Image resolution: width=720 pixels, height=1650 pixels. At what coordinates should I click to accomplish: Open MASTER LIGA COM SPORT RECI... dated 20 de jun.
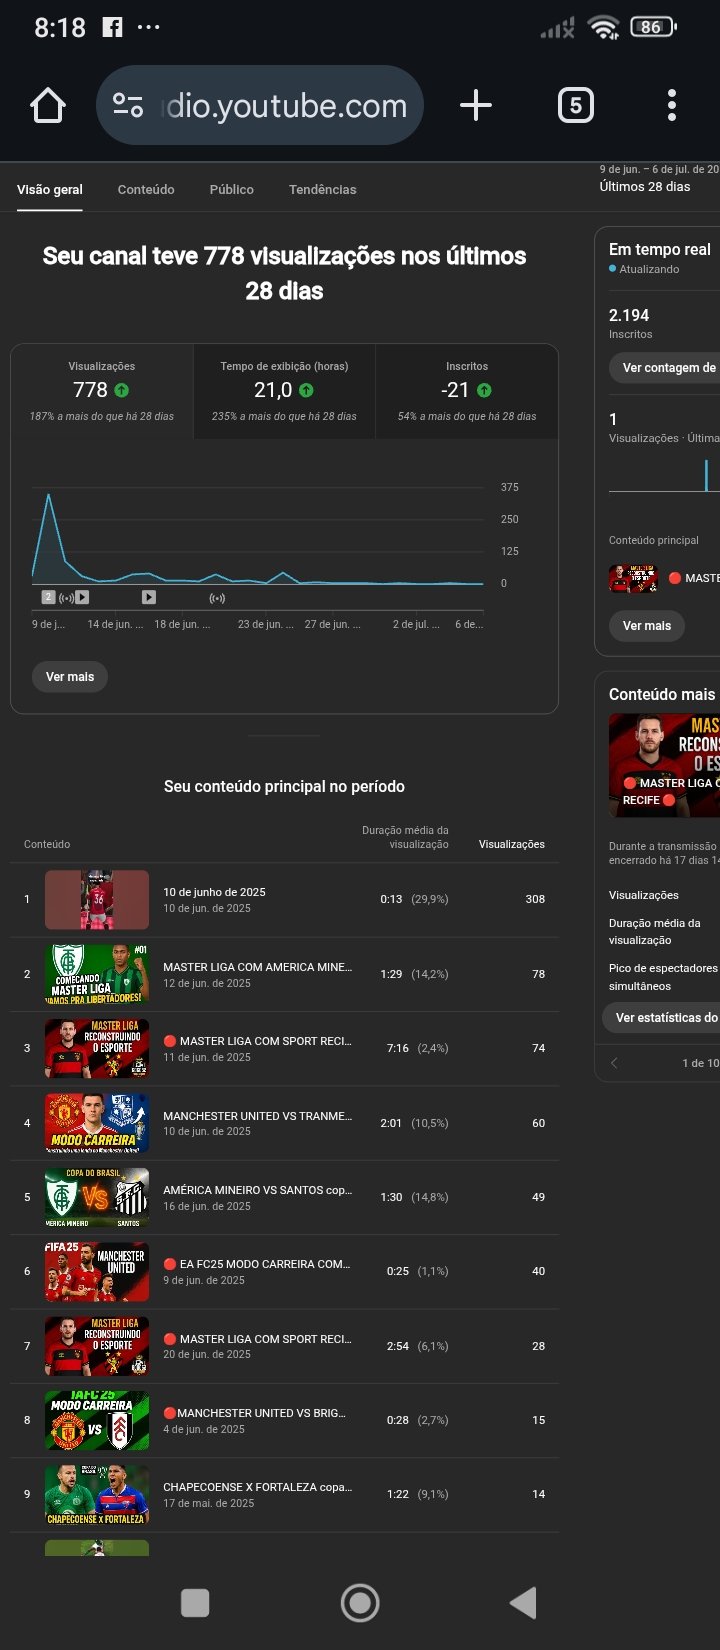[257, 1339]
